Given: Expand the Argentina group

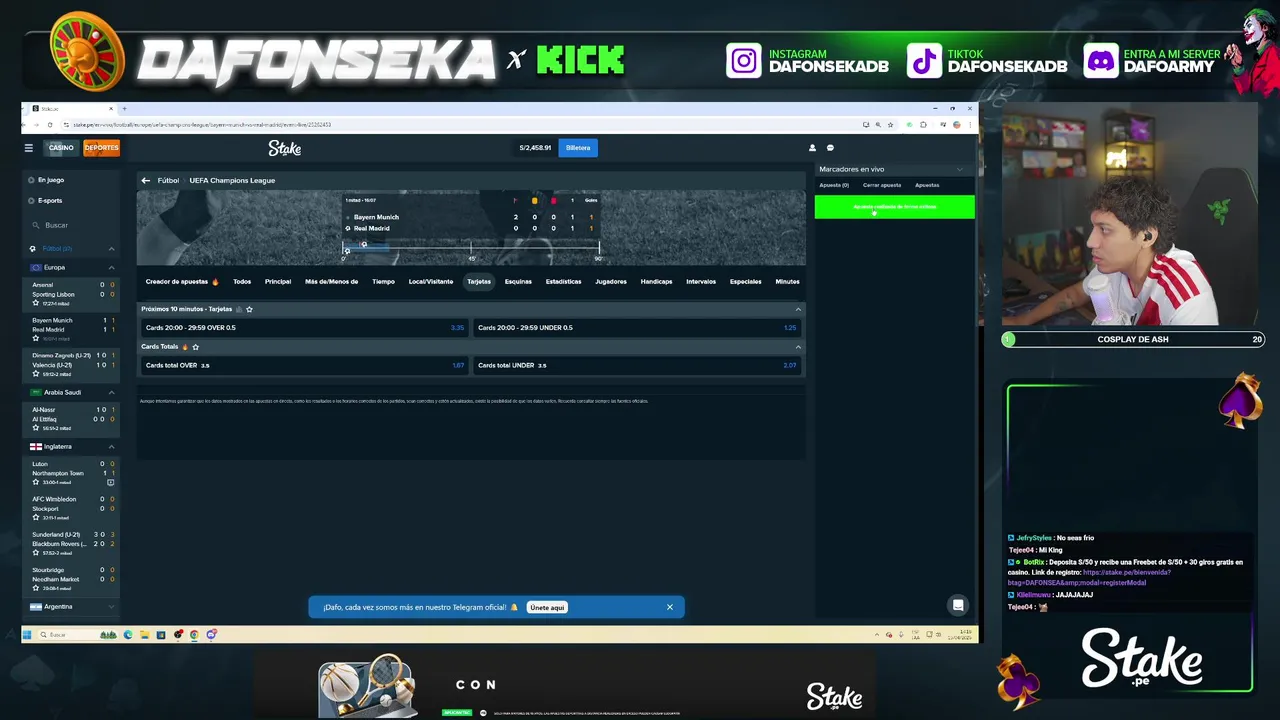Looking at the screenshot, I should click(111, 607).
